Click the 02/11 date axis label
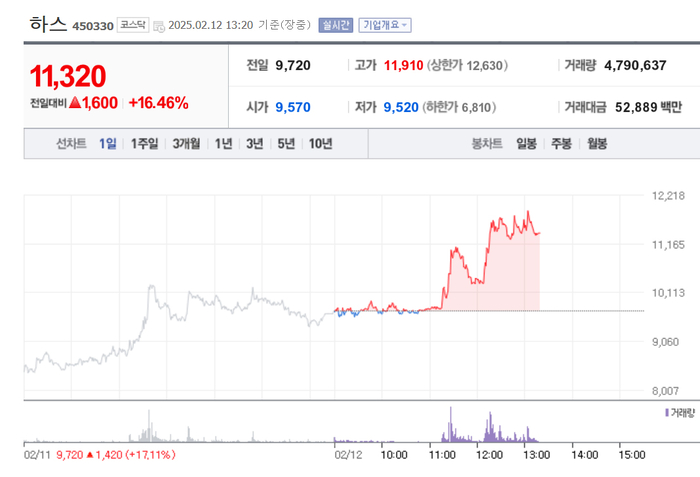 [37, 455]
